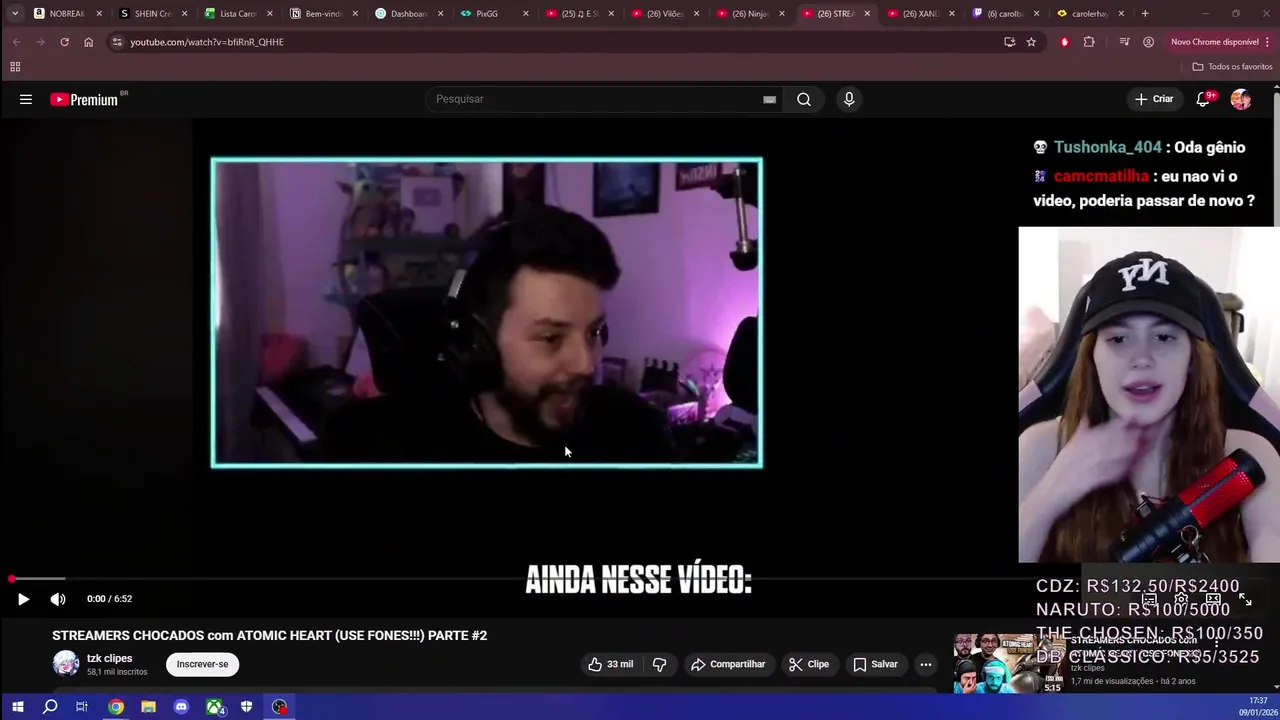
Task: View site information icon in address bar
Action: pyautogui.click(x=117, y=42)
